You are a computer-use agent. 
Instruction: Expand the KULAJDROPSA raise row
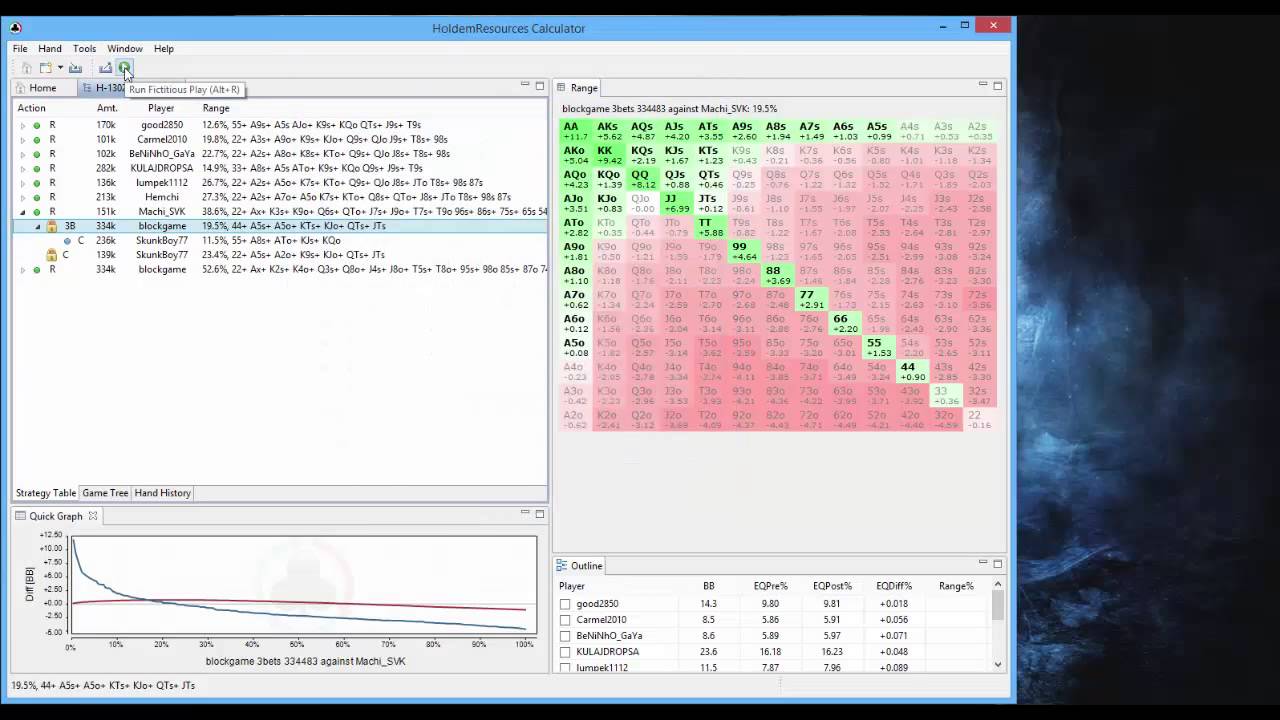23,169
